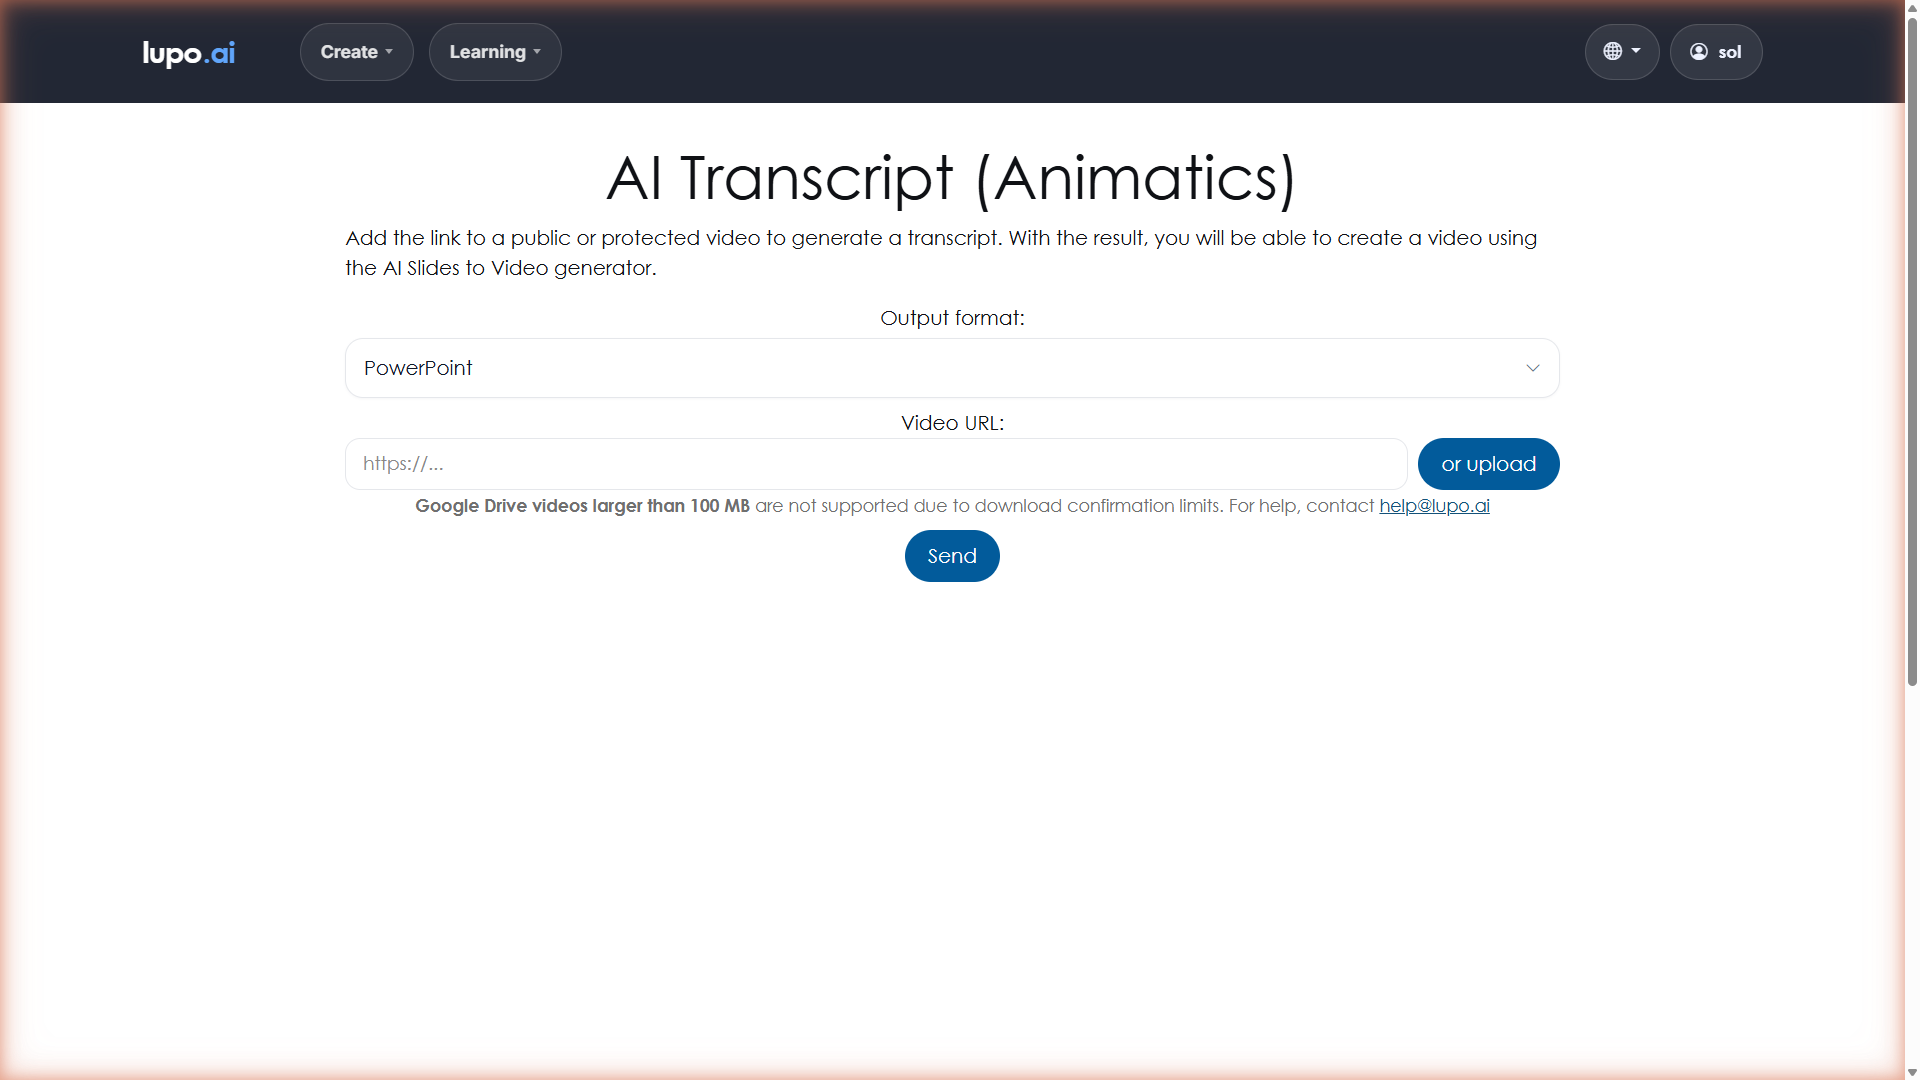Expand the Output format PowerPoint dropdown
Image resolution: width=1920 pixels, height=1080 pixels.
952,368
